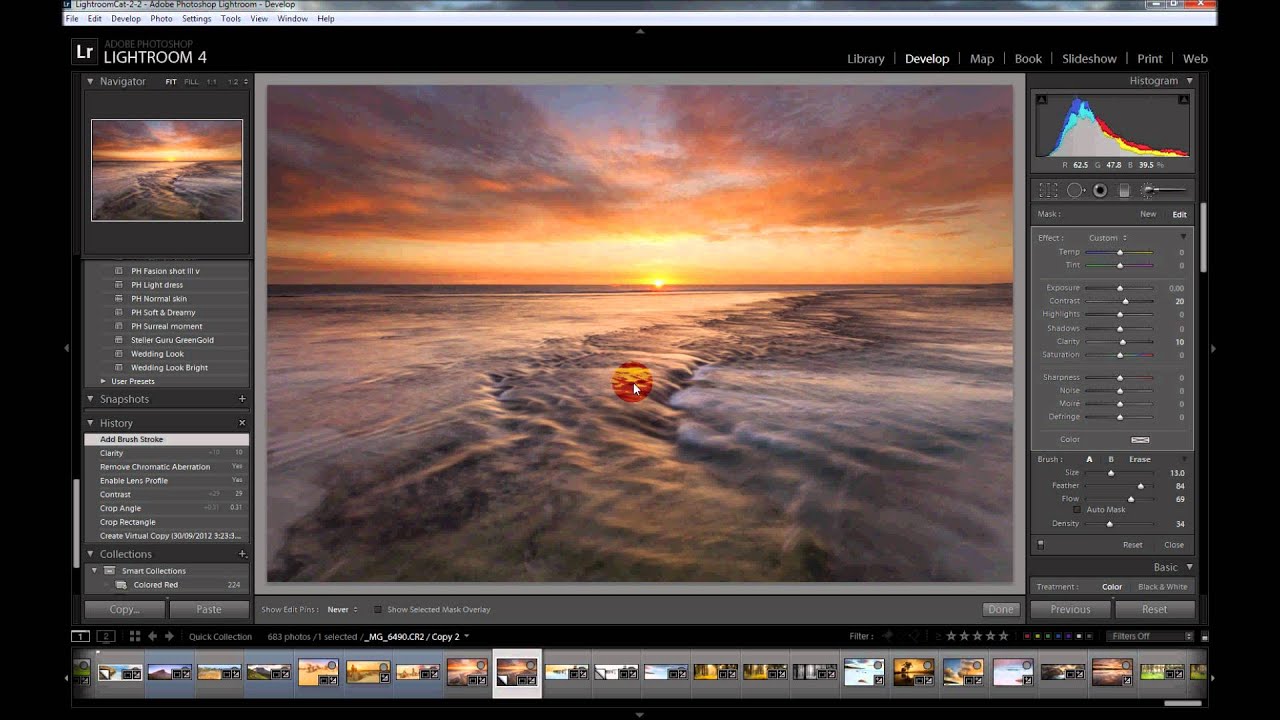Open the Effect Custom preset dropdown

pyautogui.click(x=1107, y=238)
